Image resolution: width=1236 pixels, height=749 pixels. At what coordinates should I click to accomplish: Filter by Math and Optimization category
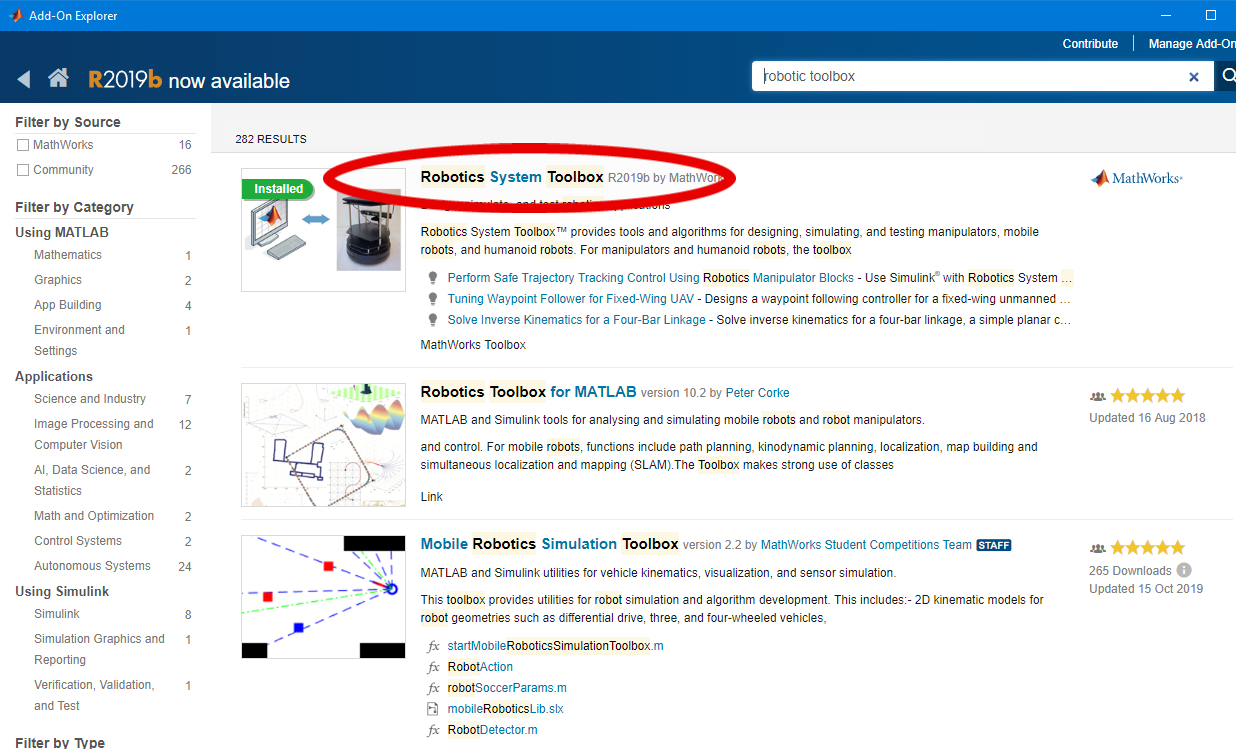(94, 516)
